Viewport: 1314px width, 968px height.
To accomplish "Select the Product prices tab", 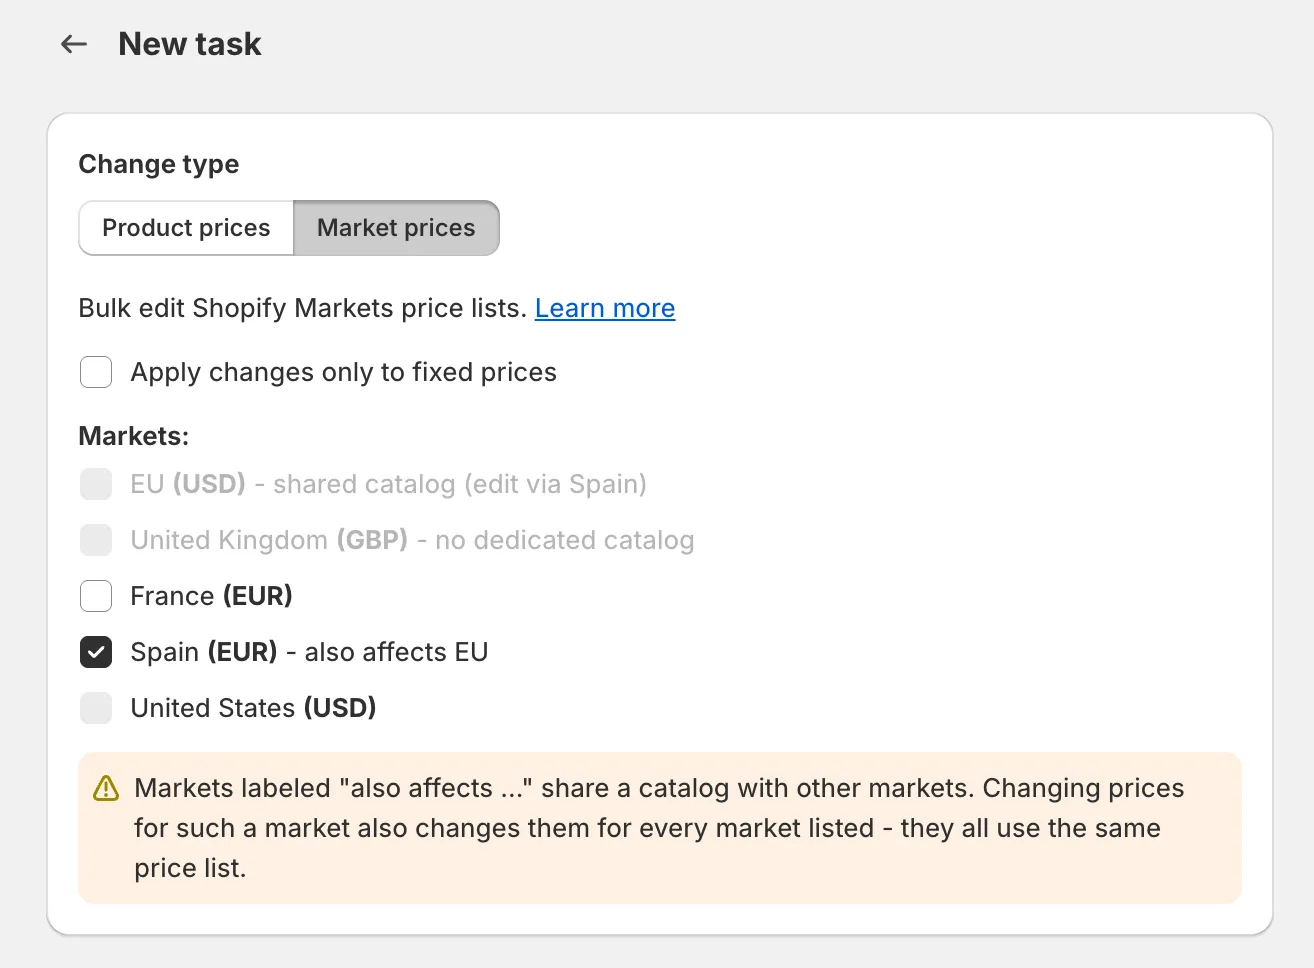I will click(186, 228).
